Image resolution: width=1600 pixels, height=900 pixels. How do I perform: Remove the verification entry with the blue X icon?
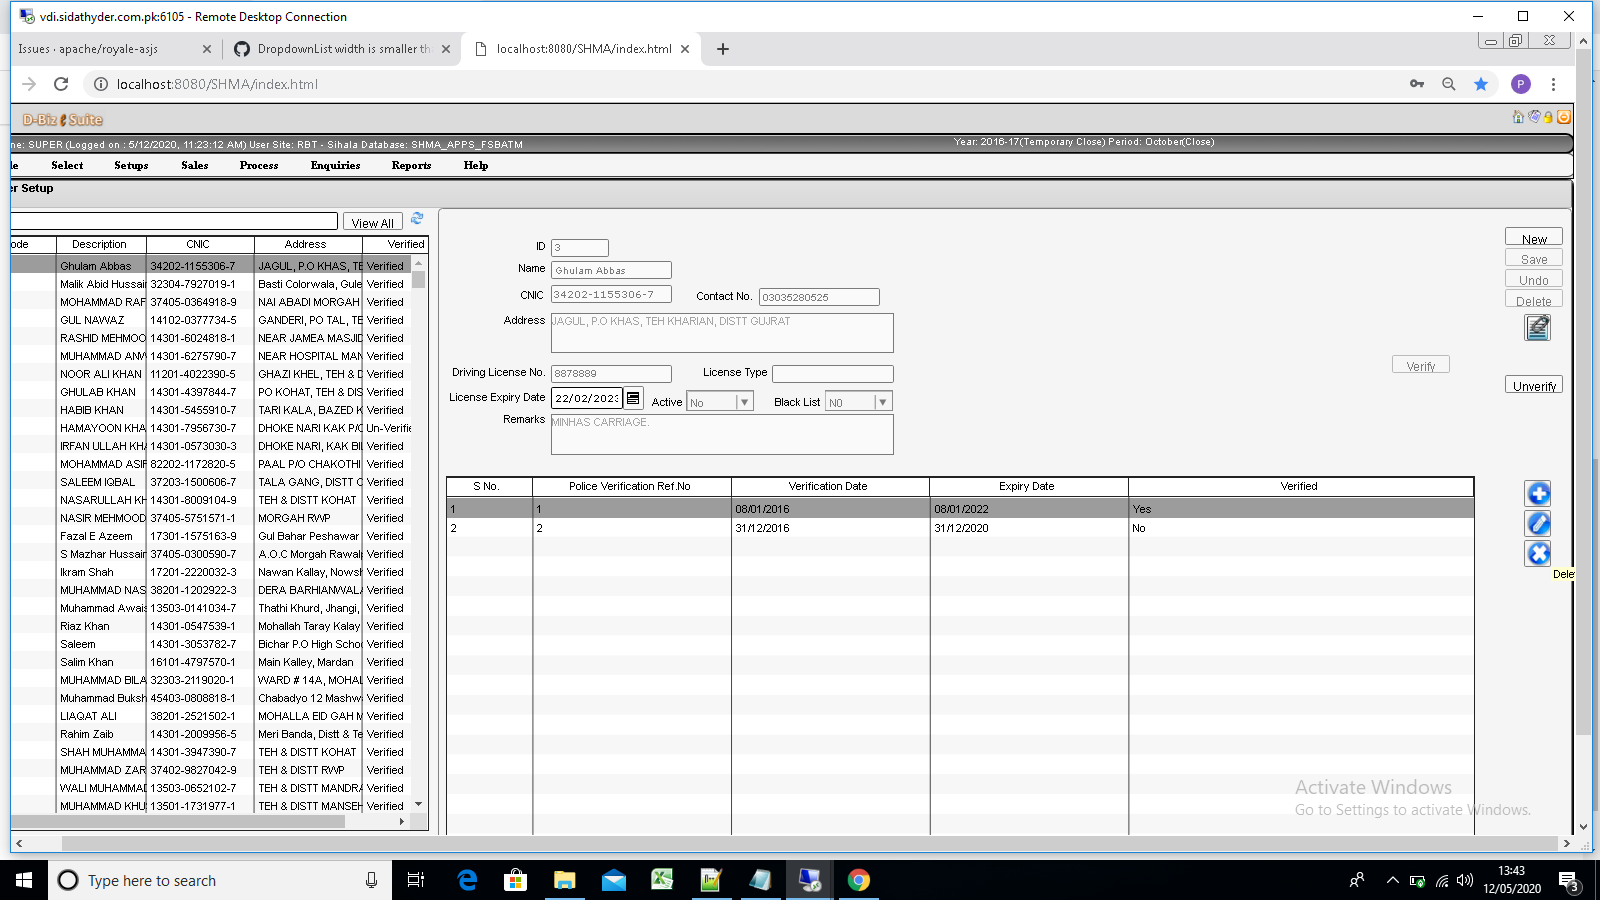coord(1537,553)
